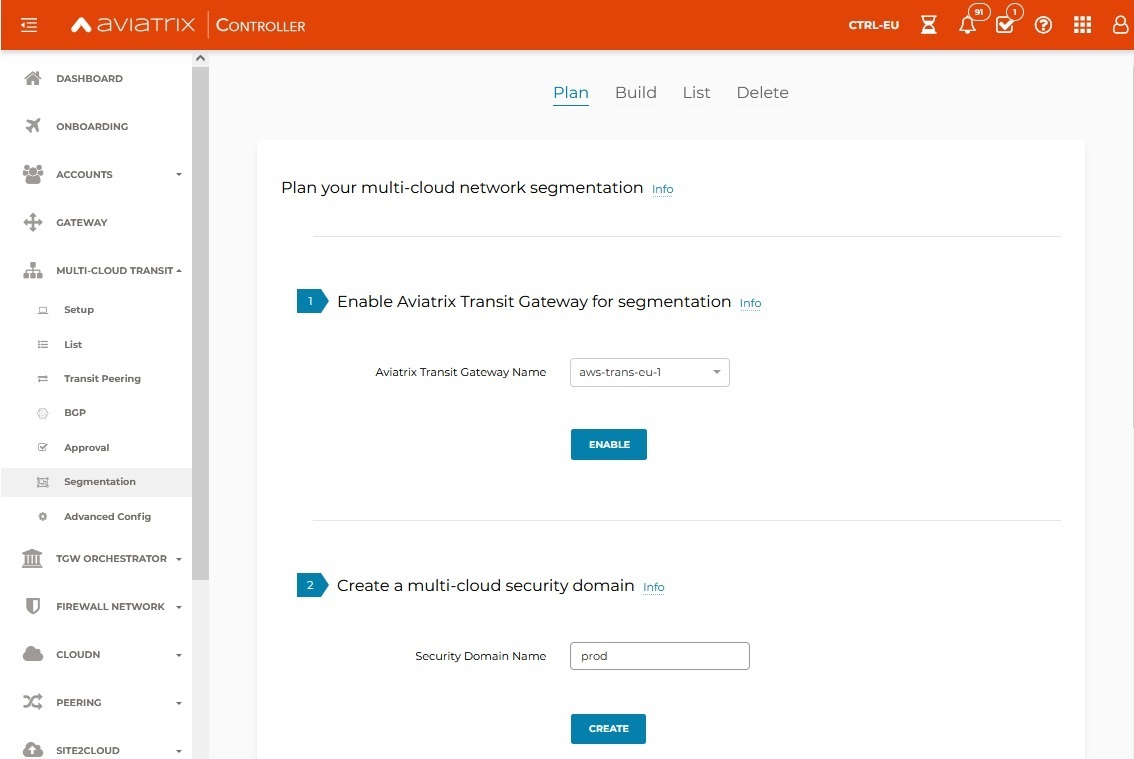Collapse the Multi-Cloud Transit menu arrow
The width and height of the screenshot is (1134, 759).
179,271
